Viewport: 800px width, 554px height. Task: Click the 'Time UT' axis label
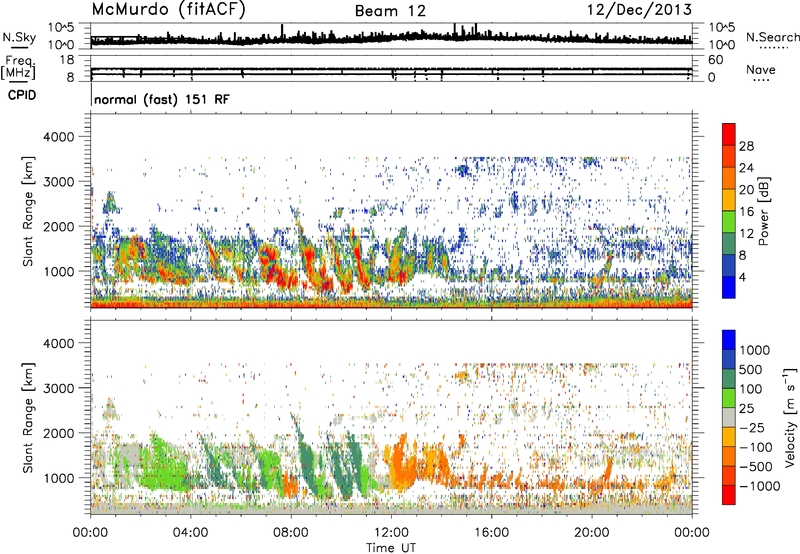[x=391, y=547]
